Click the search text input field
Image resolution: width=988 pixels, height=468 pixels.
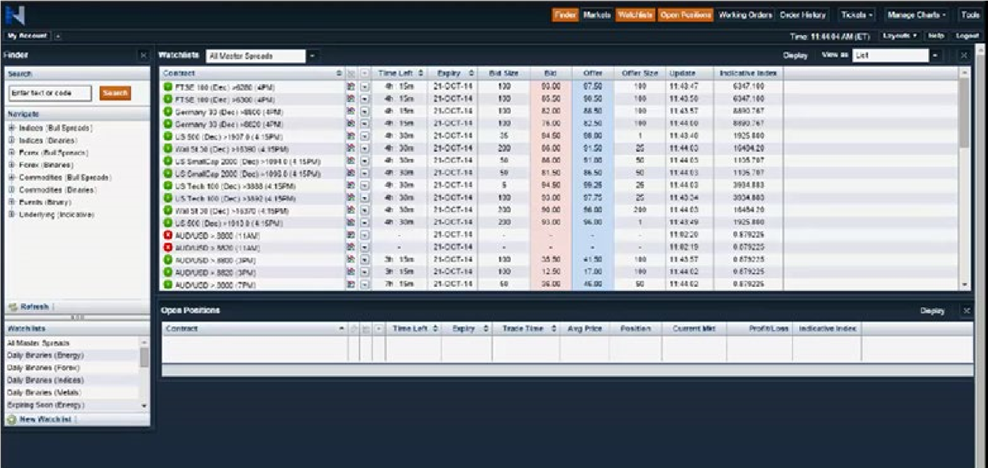50,93
